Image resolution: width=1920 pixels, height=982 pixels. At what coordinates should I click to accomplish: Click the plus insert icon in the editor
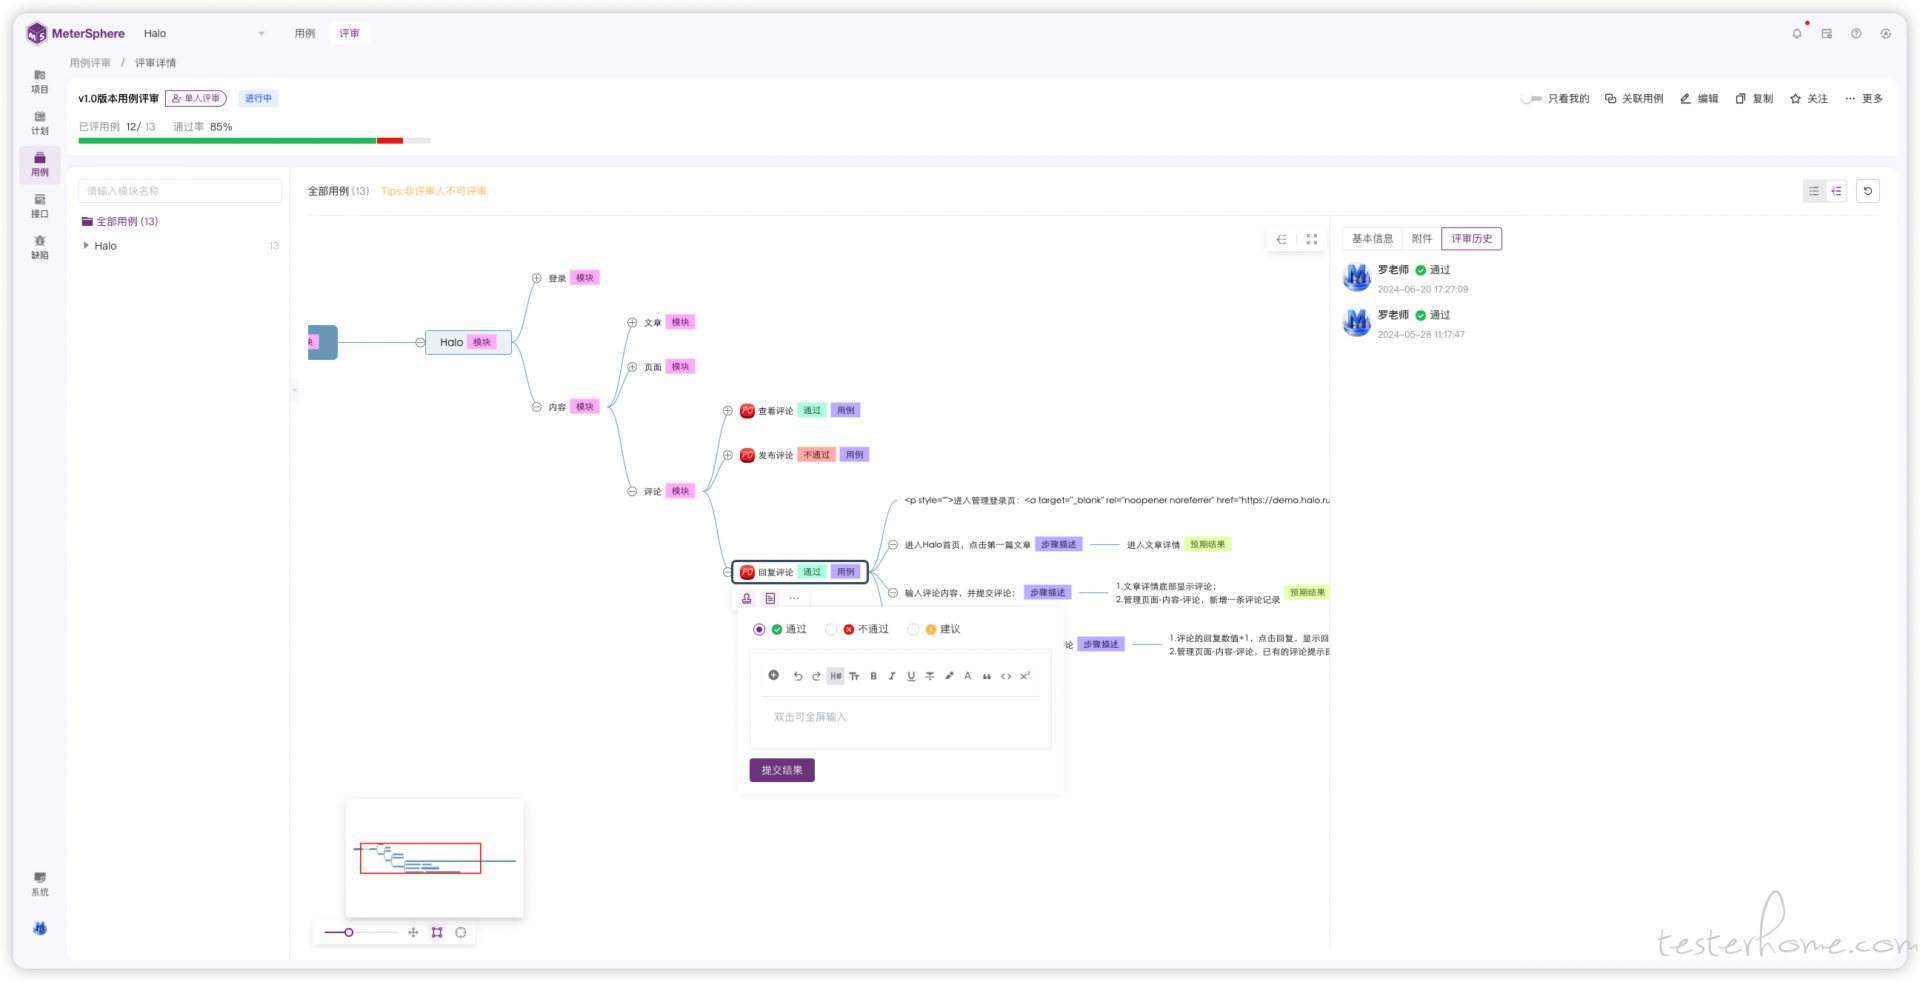tap(773, 675)
